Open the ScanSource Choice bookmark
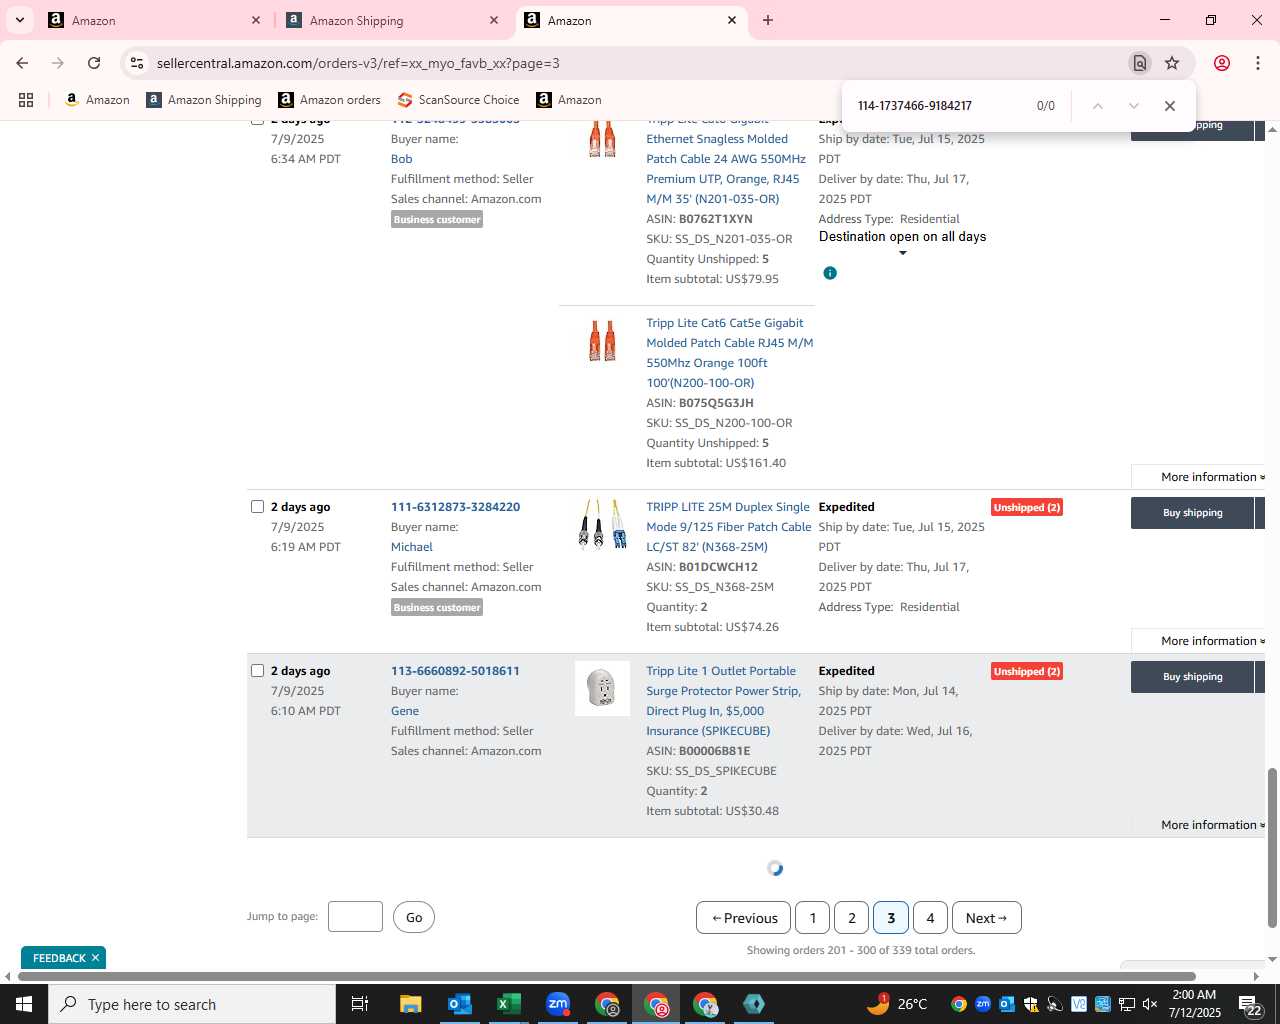Image resolution: width=1280 pixels, height=1024 pixels. 458,100
